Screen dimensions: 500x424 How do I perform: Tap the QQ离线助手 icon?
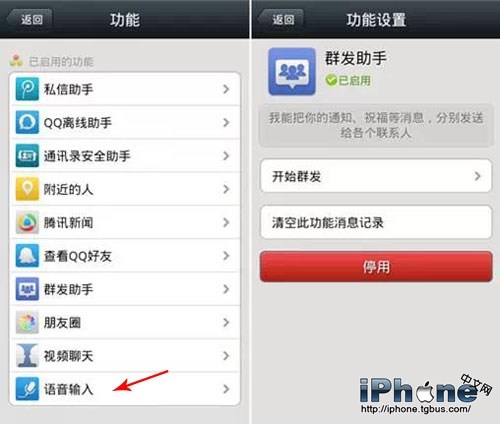(x=27, y=122)
